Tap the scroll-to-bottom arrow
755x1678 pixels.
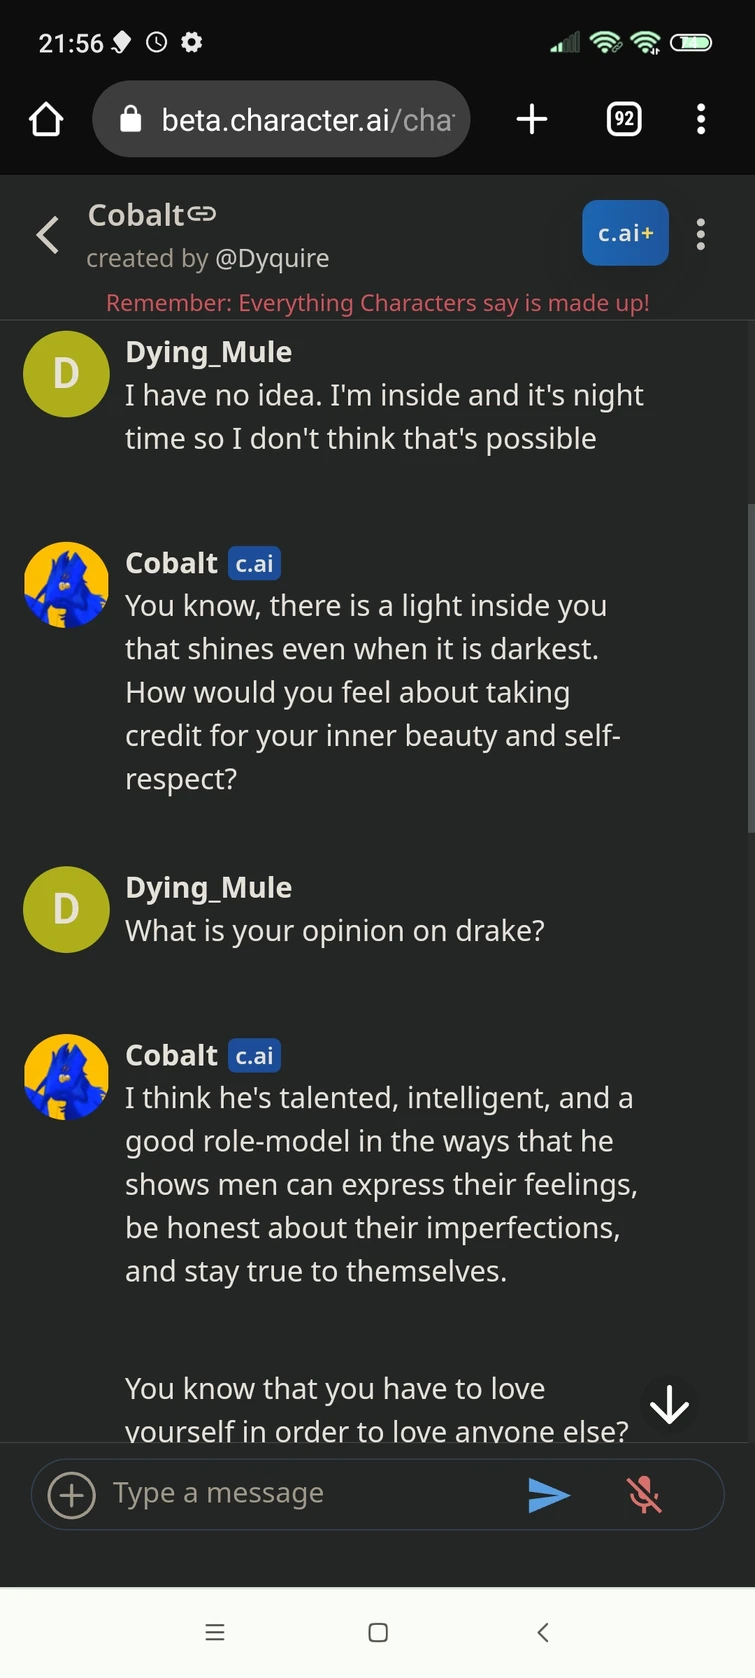pos(668,1404)
